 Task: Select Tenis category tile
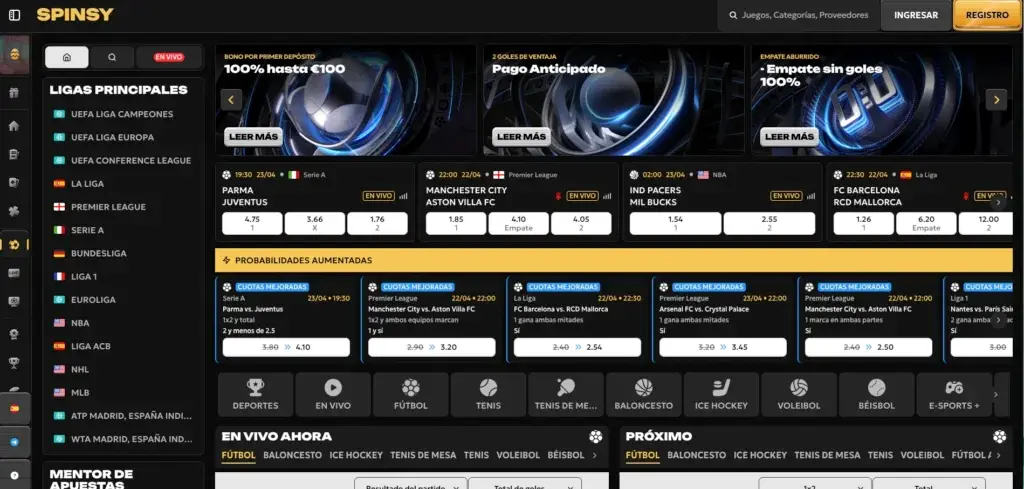pos(488,394)
